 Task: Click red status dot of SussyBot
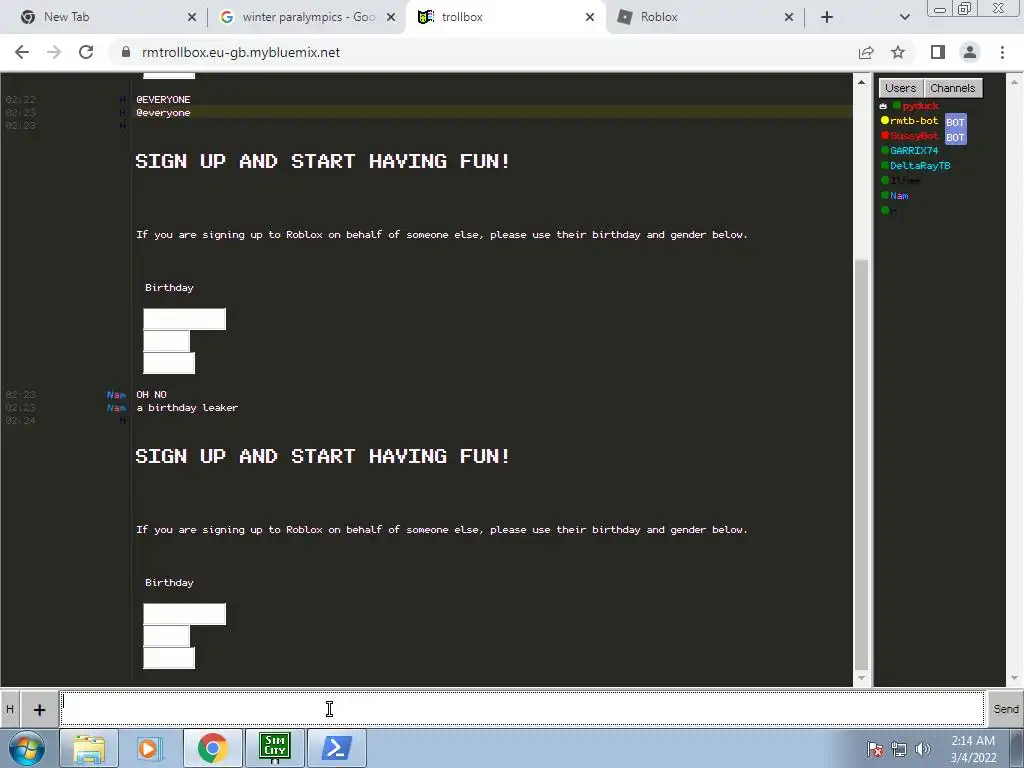885,135
